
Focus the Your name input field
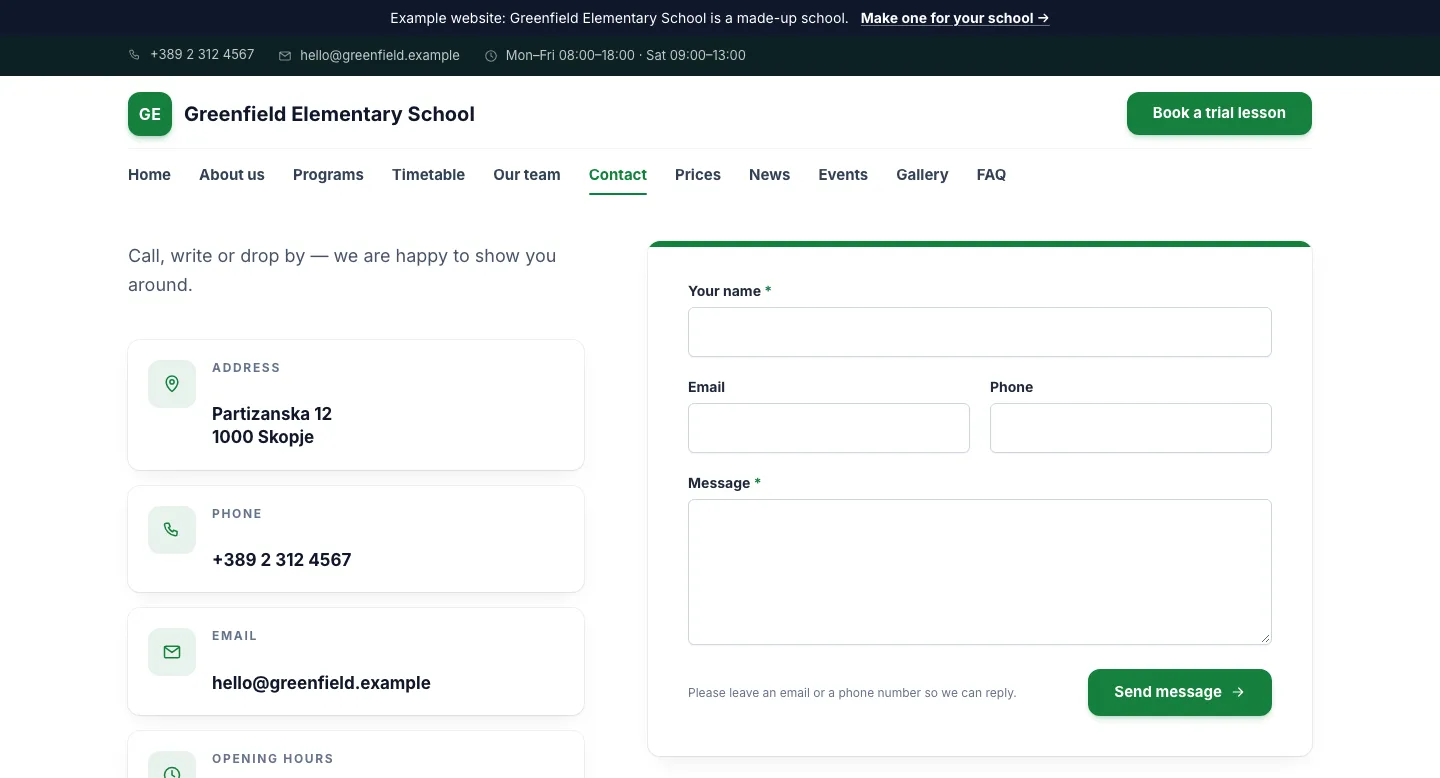click(x=980, y=332)
